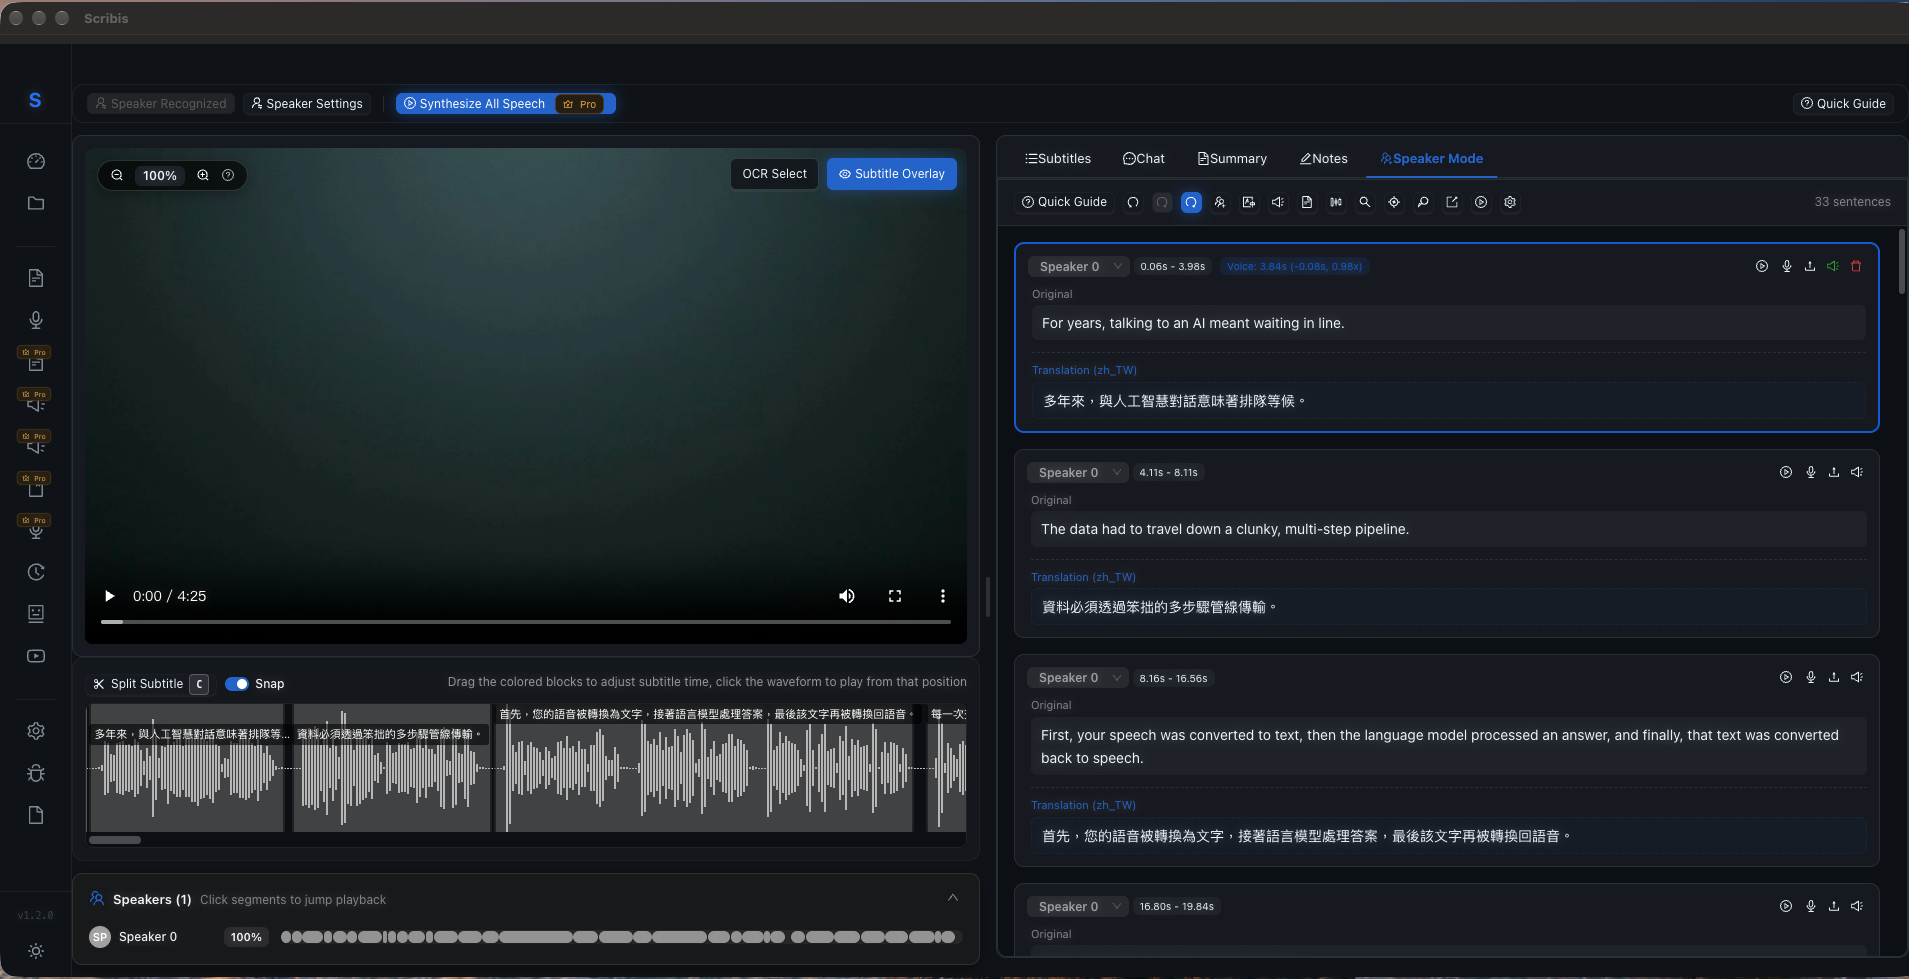This screenshot has width=1909, height=979.
Task: Open the video player more options menu
Action: click(943, 596)
